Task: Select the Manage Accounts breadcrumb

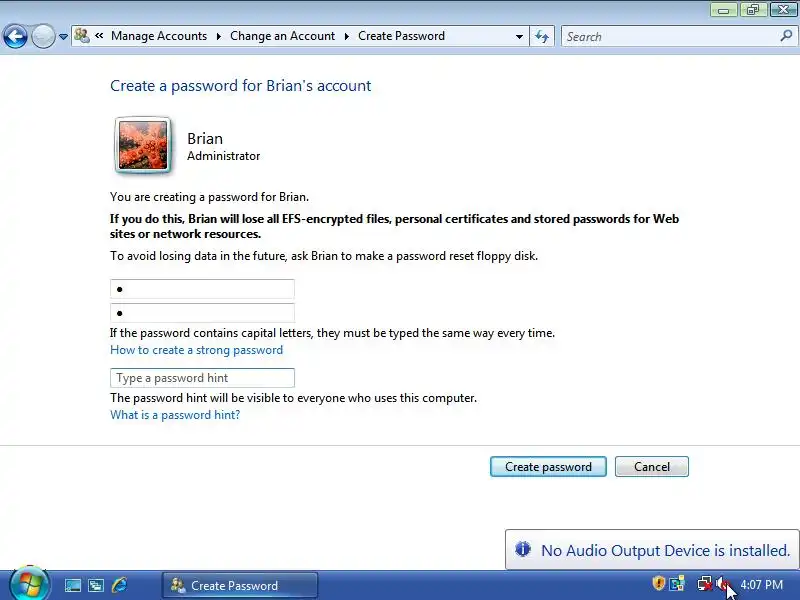Action: 159,36
